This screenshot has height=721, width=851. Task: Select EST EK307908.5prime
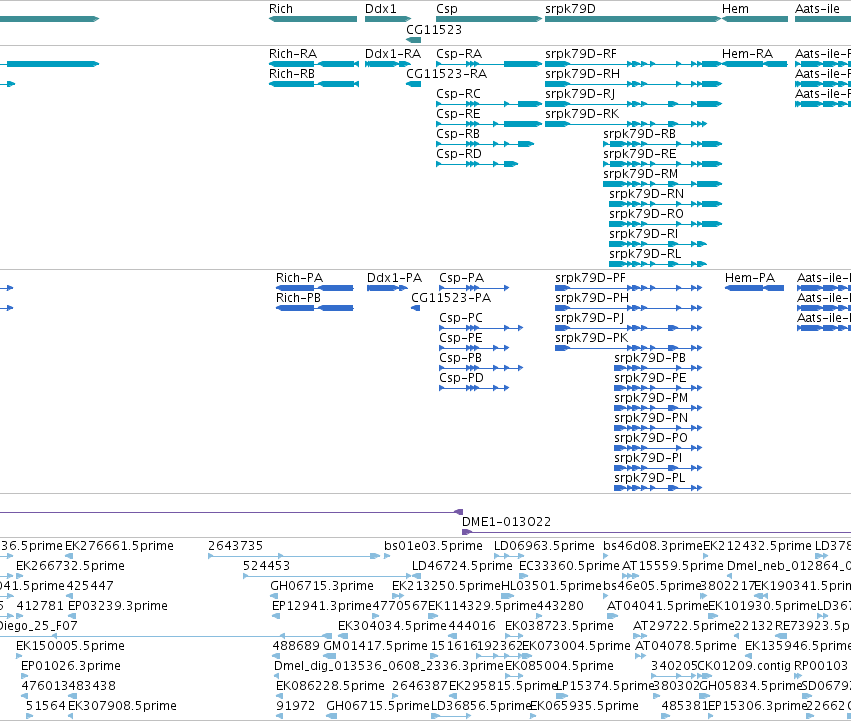123,707
